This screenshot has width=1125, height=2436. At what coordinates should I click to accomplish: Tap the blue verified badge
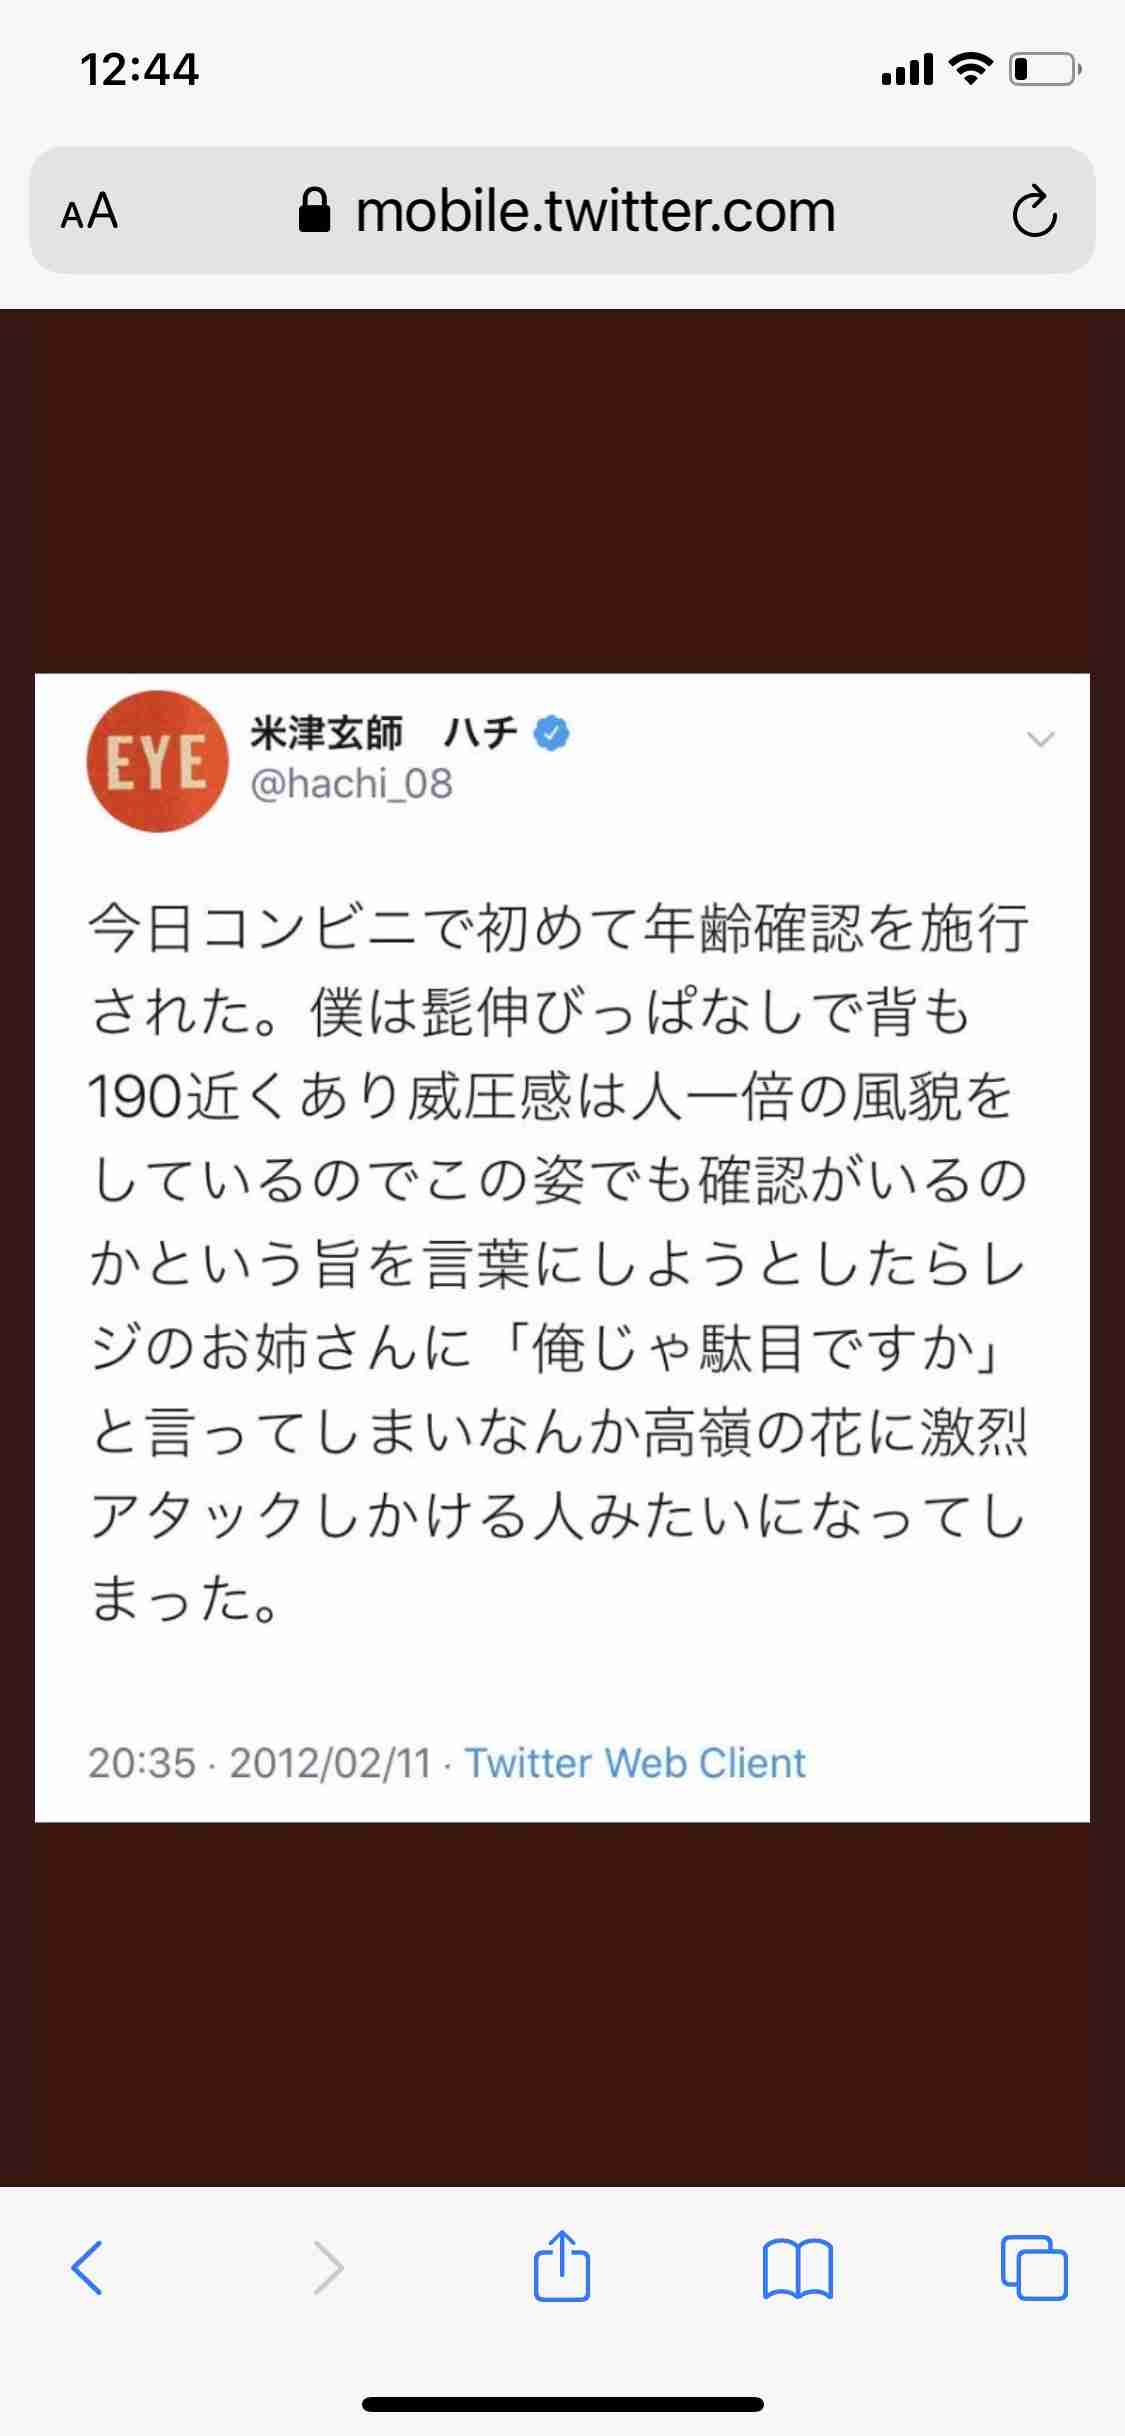pyautogui.click(x=552, y=733)
